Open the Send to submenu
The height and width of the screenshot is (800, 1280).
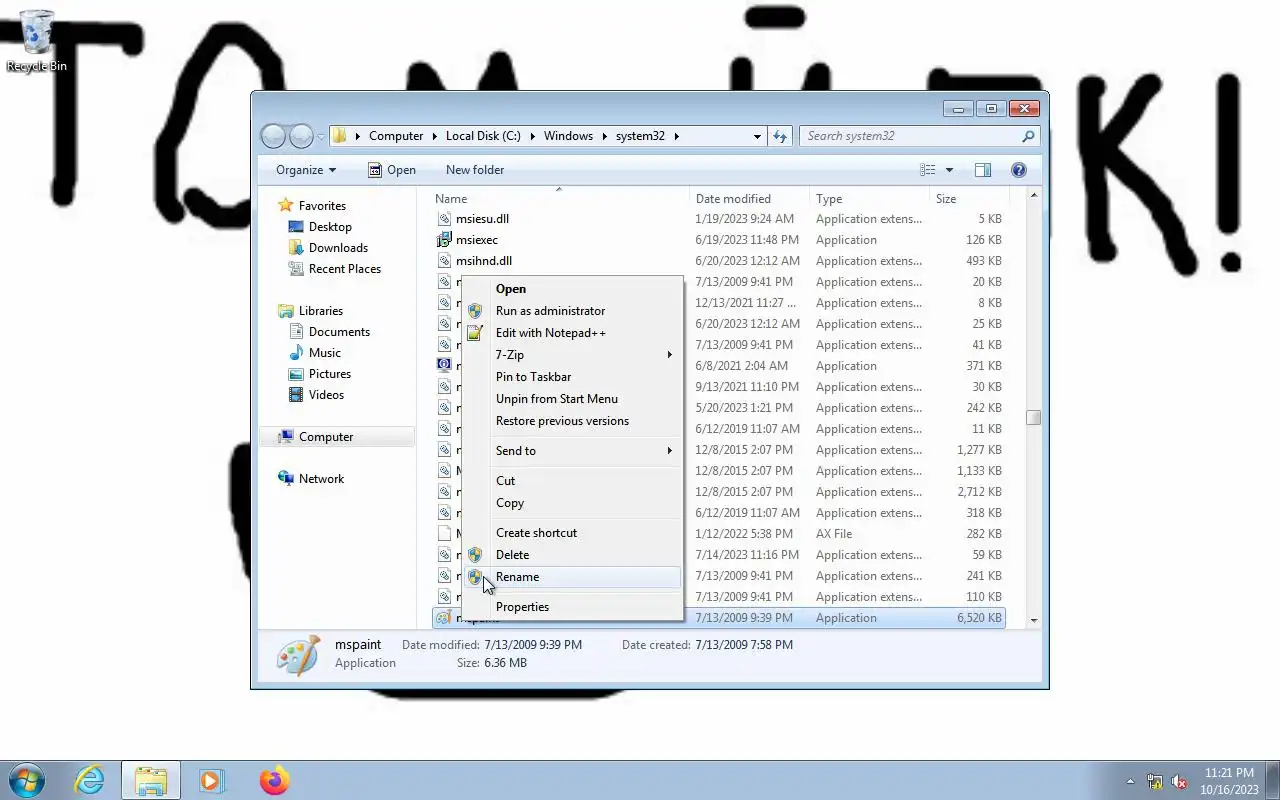pos(572,451)
